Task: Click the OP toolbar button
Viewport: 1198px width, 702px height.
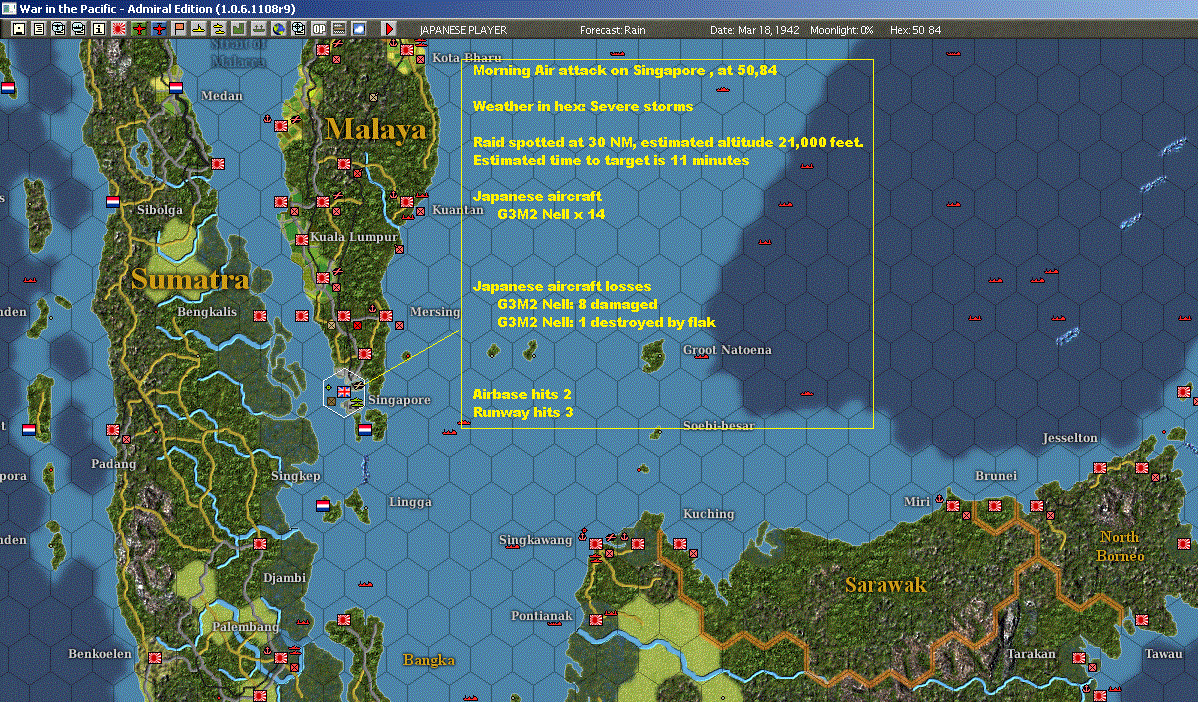Action: coord(318,29)
